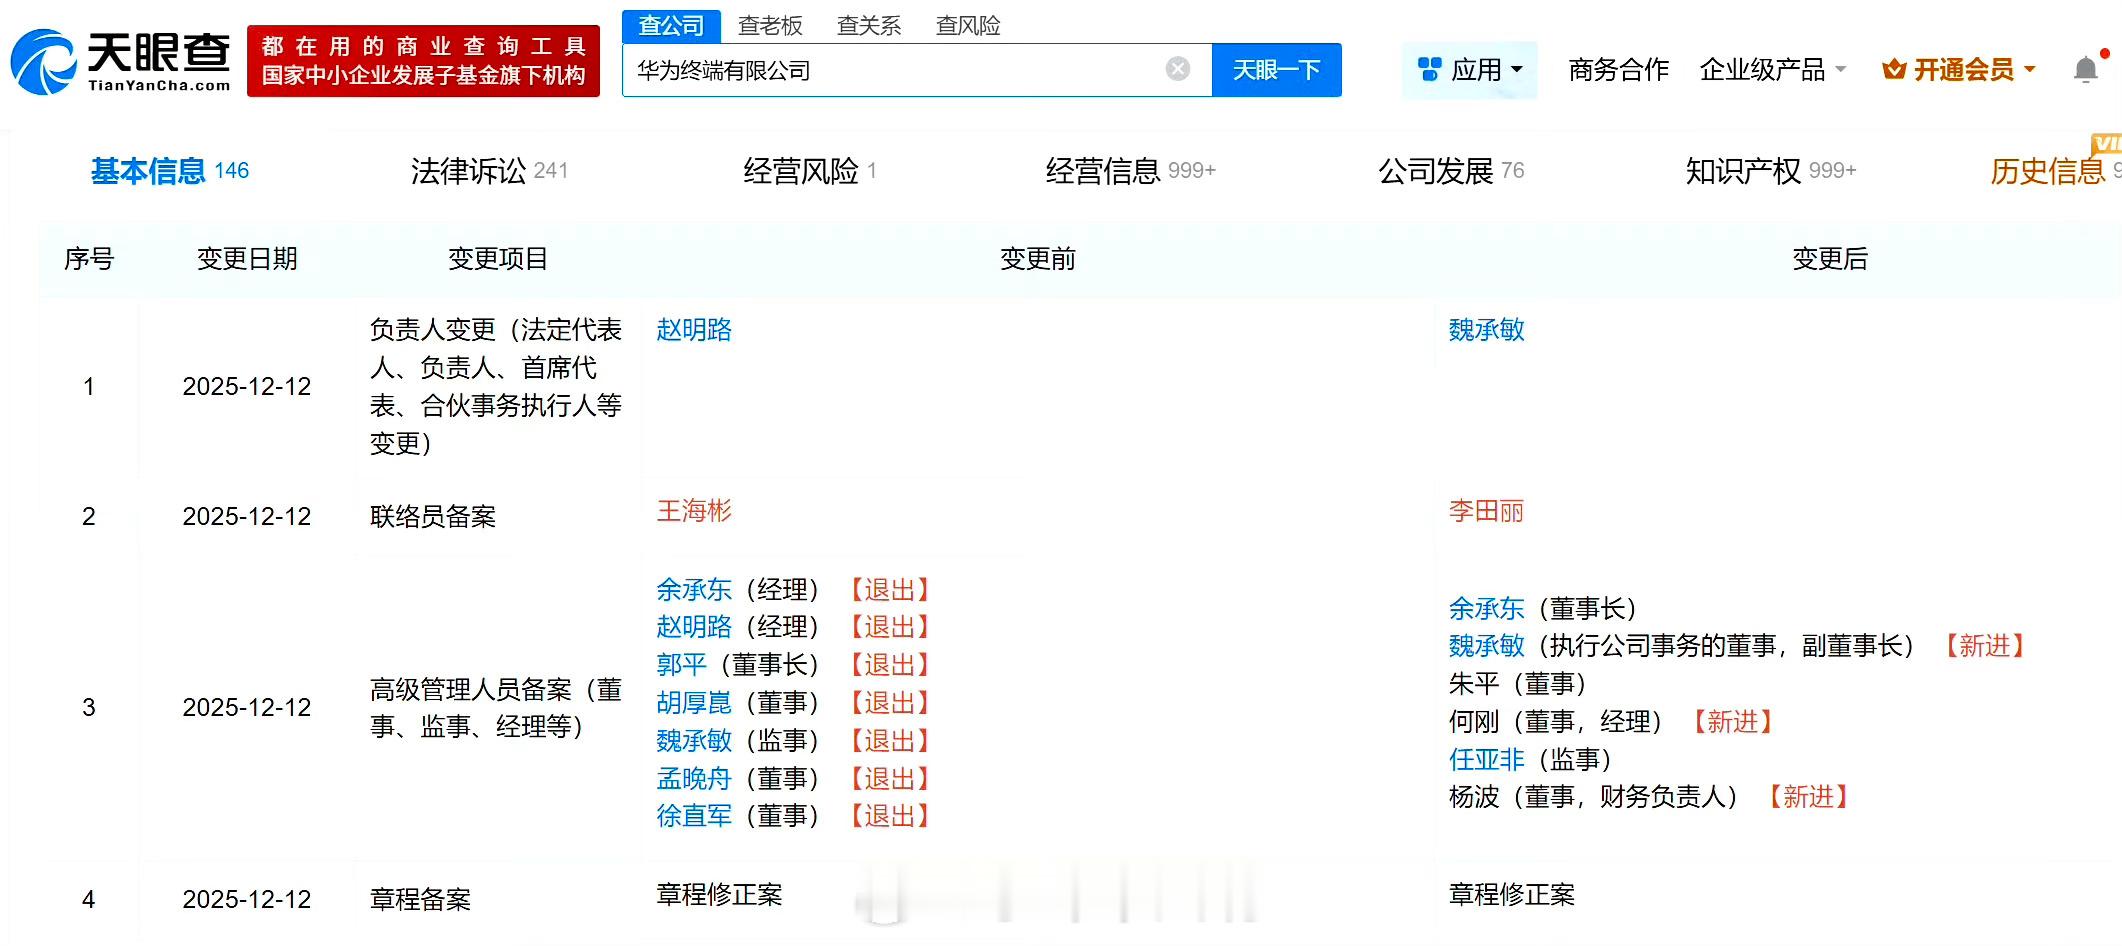Click the date in the 联络员备案 row
This screenshot has width=2122, height=946.
coord(247,516)
